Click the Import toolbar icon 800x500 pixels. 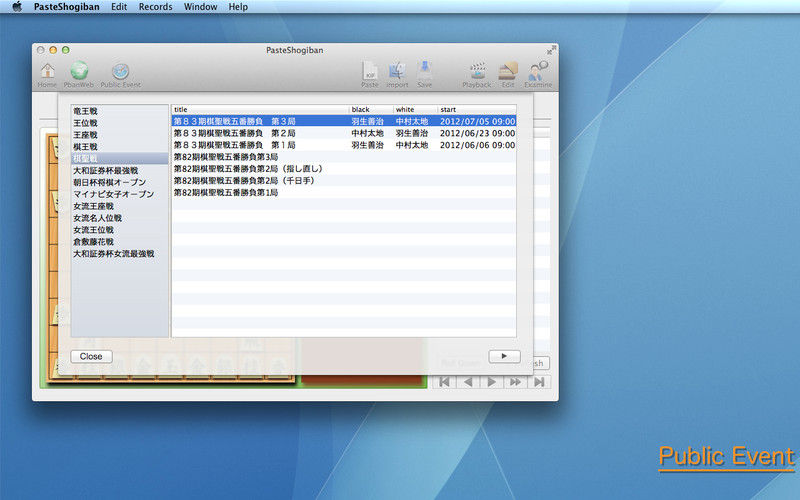tap(397, 74)
